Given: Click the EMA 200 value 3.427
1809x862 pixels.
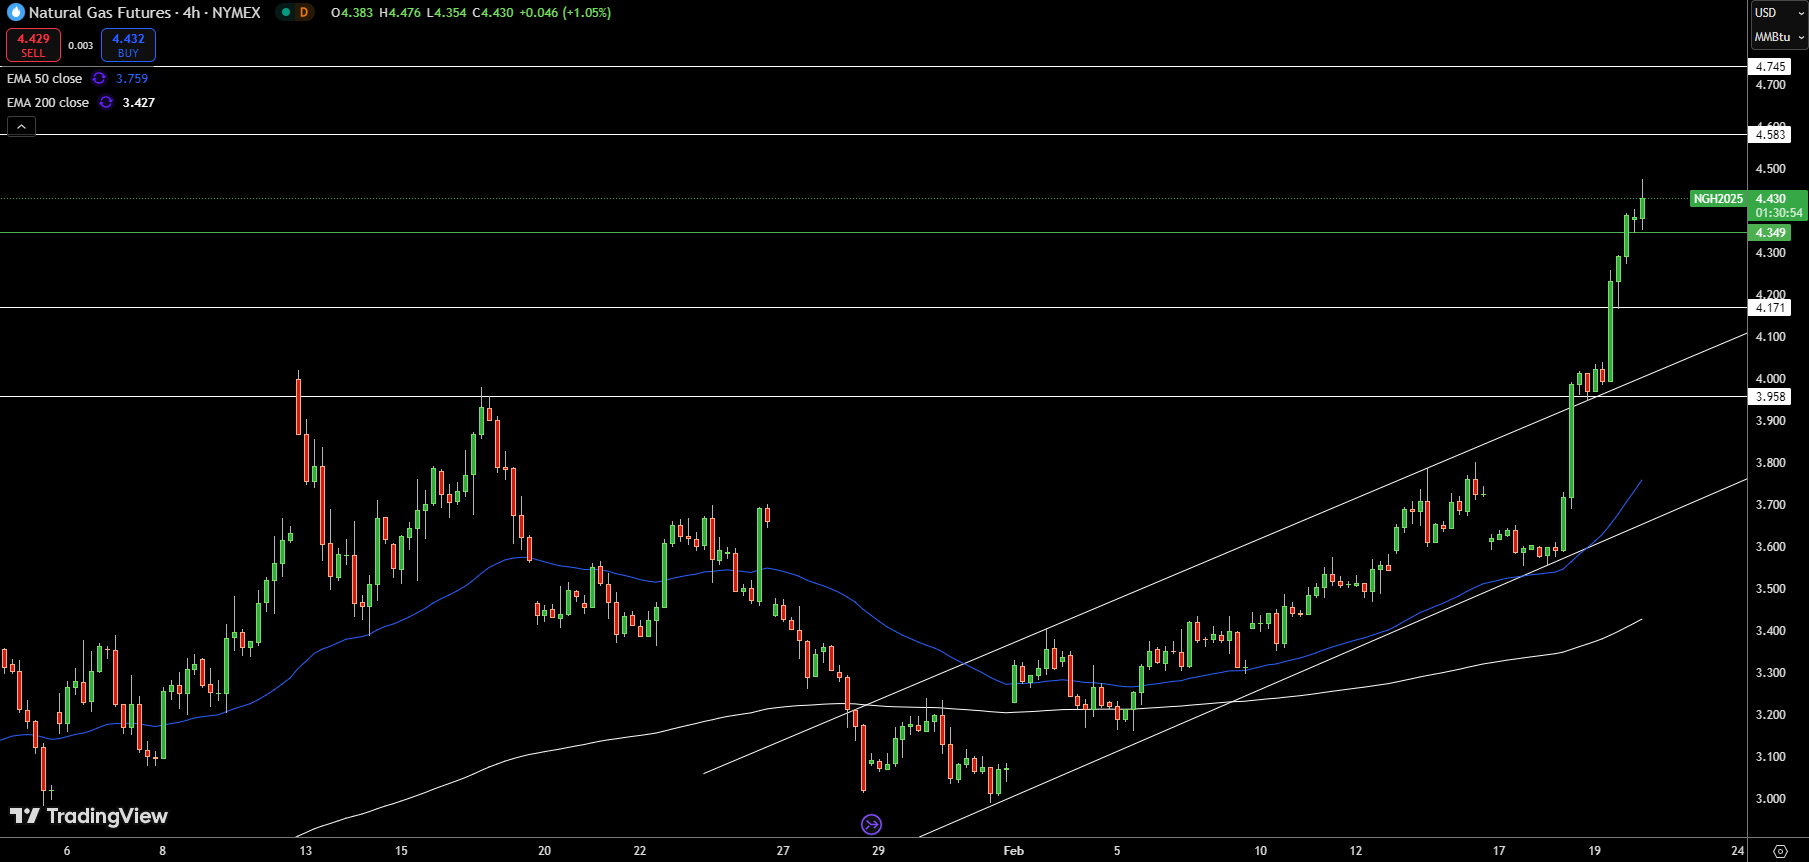Looking at the screenshot, I should [x=139, y=102].
